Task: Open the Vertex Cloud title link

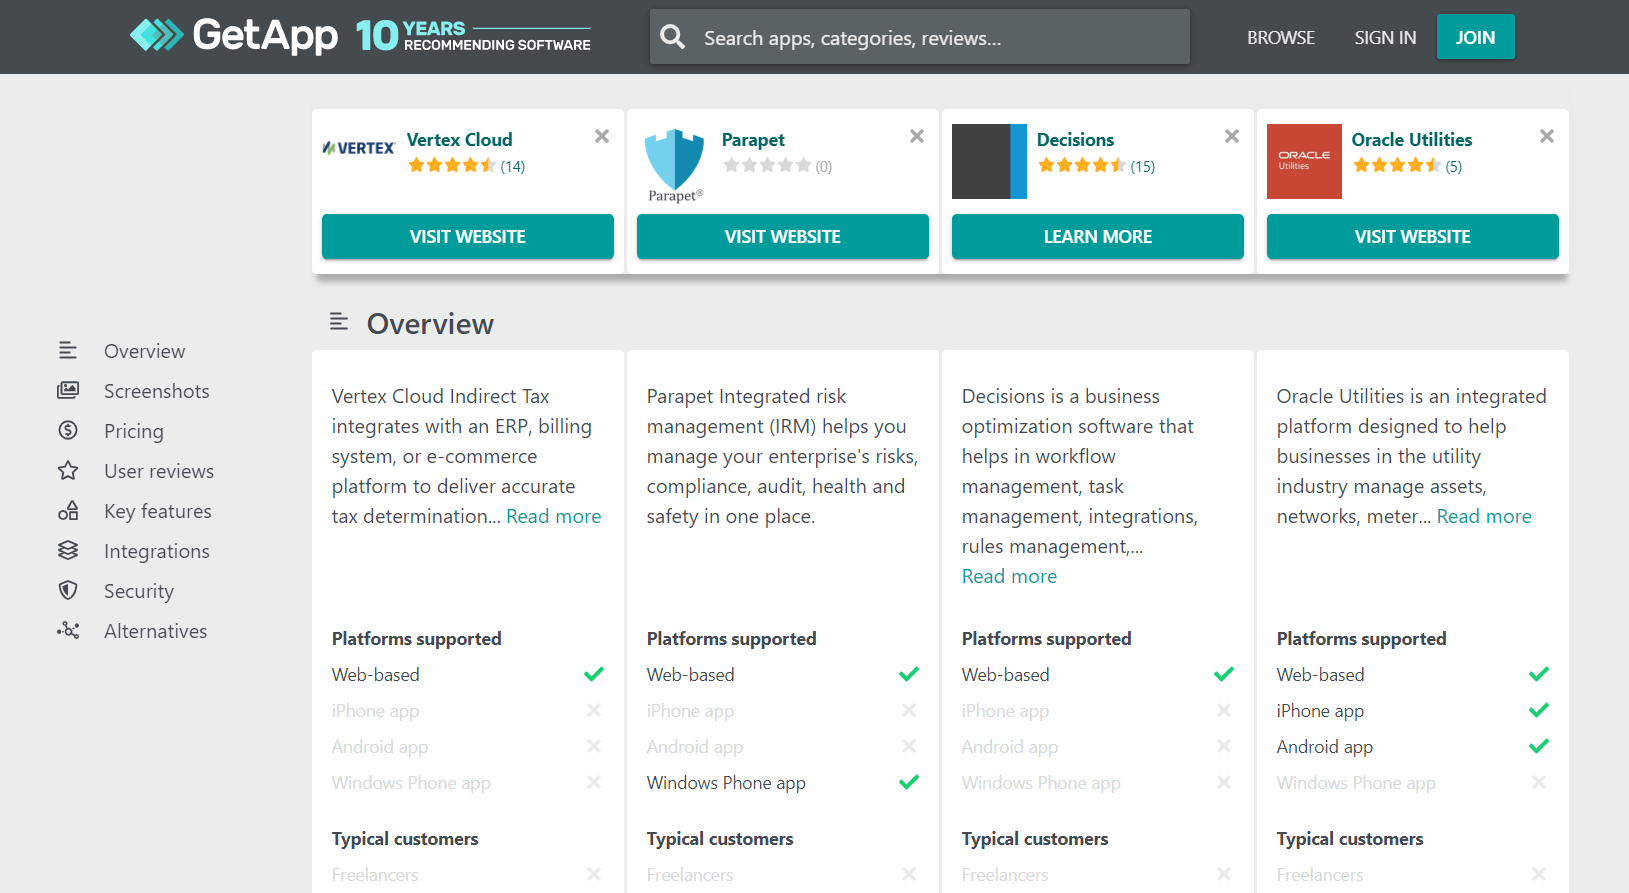Action: pos(459,140)
